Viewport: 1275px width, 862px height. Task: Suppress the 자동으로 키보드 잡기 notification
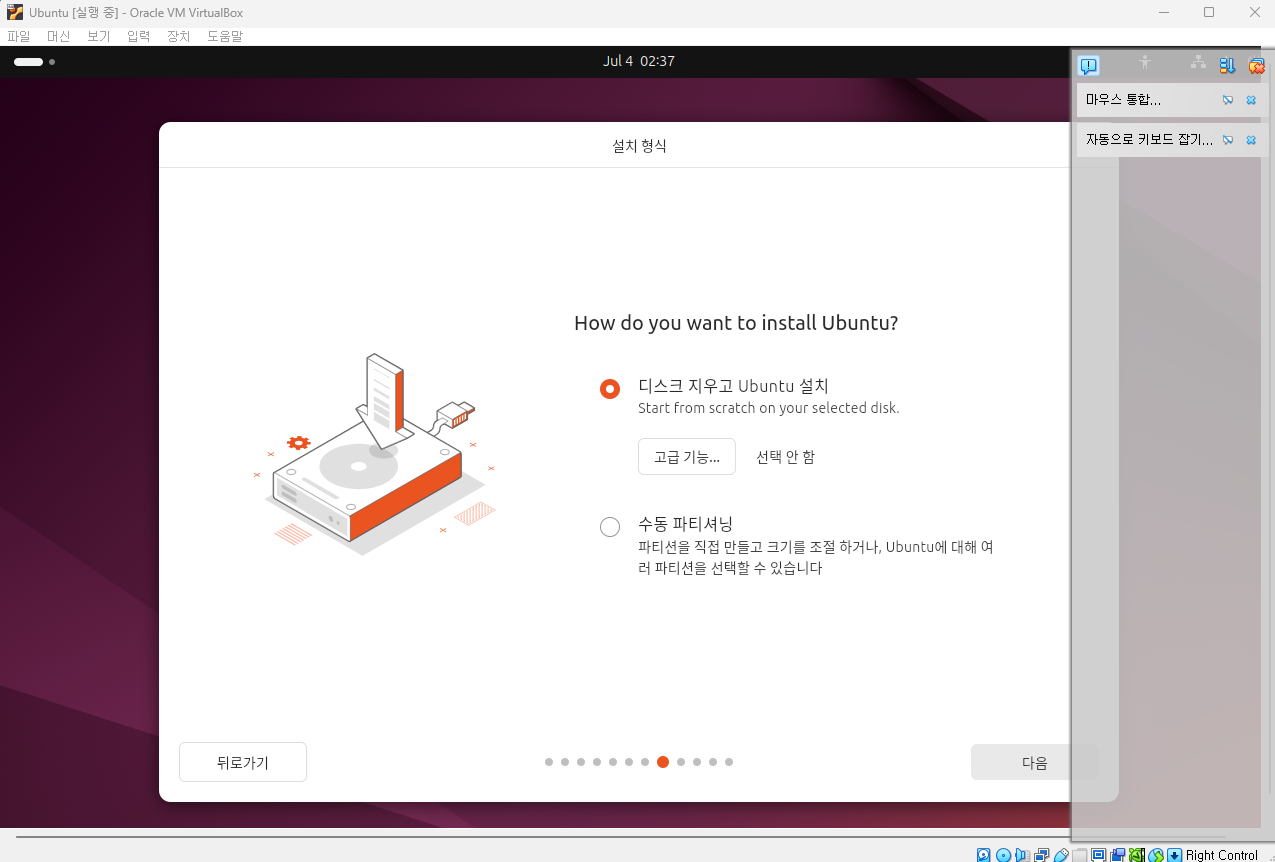tap(1228, 140)
